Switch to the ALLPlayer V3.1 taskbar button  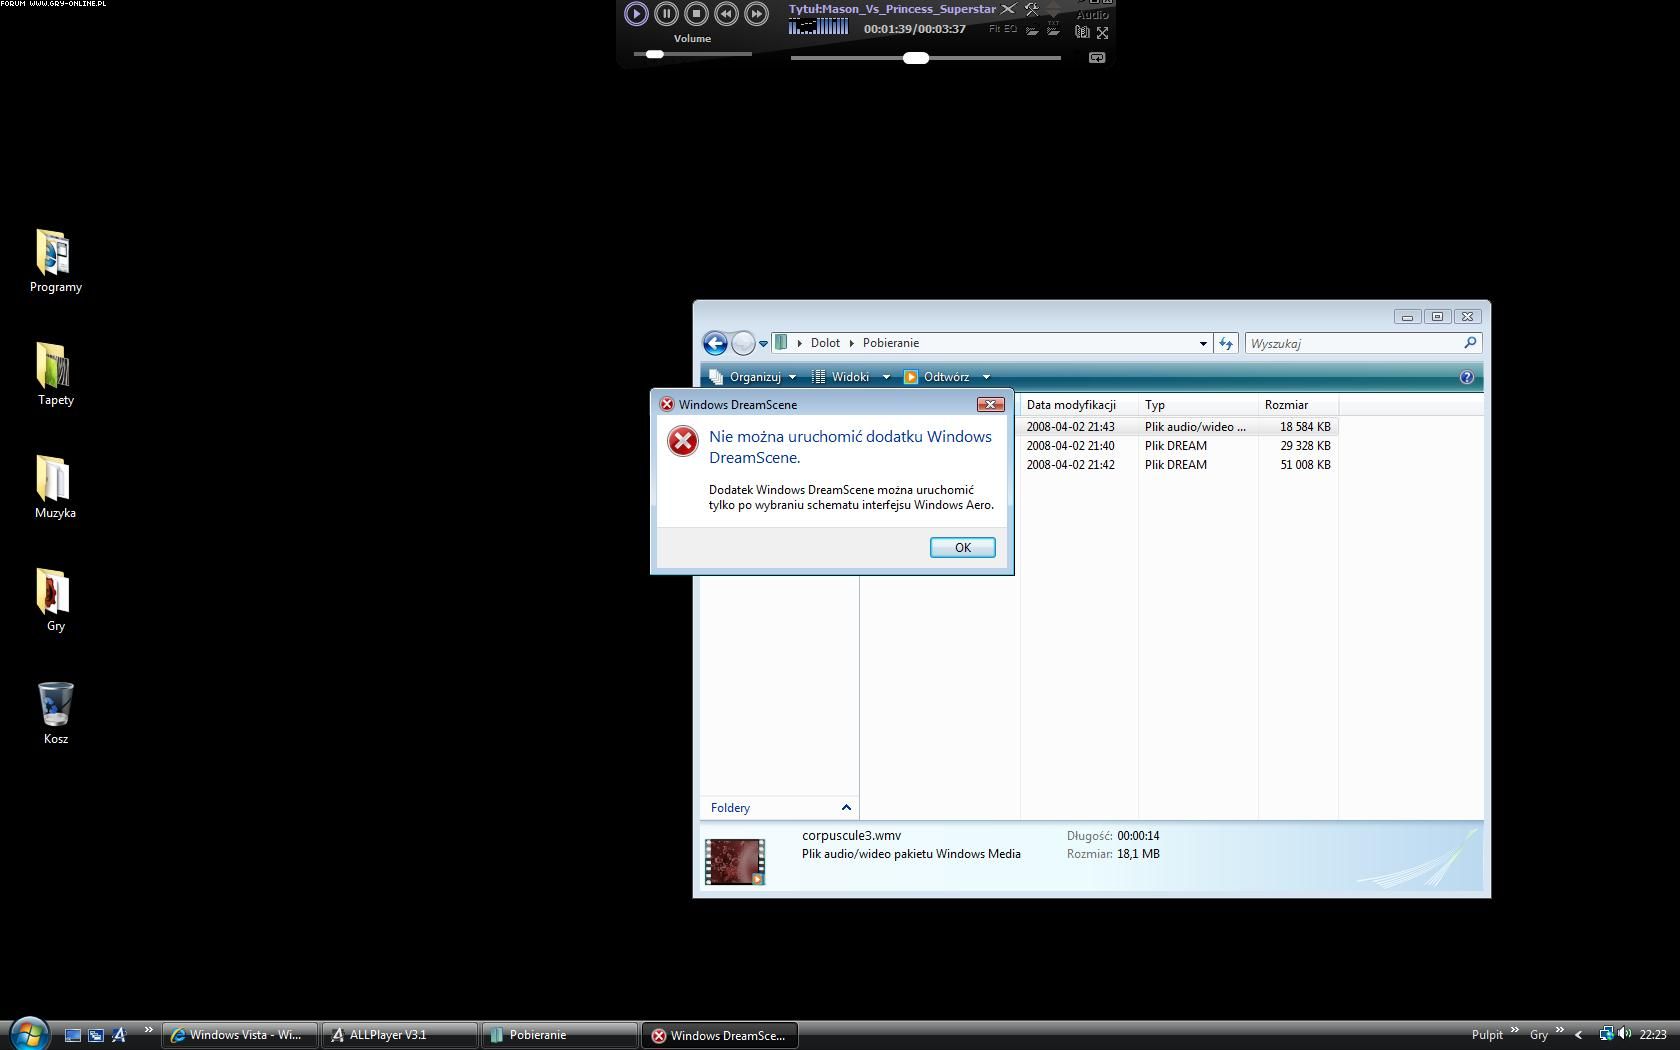[400, 1035]
